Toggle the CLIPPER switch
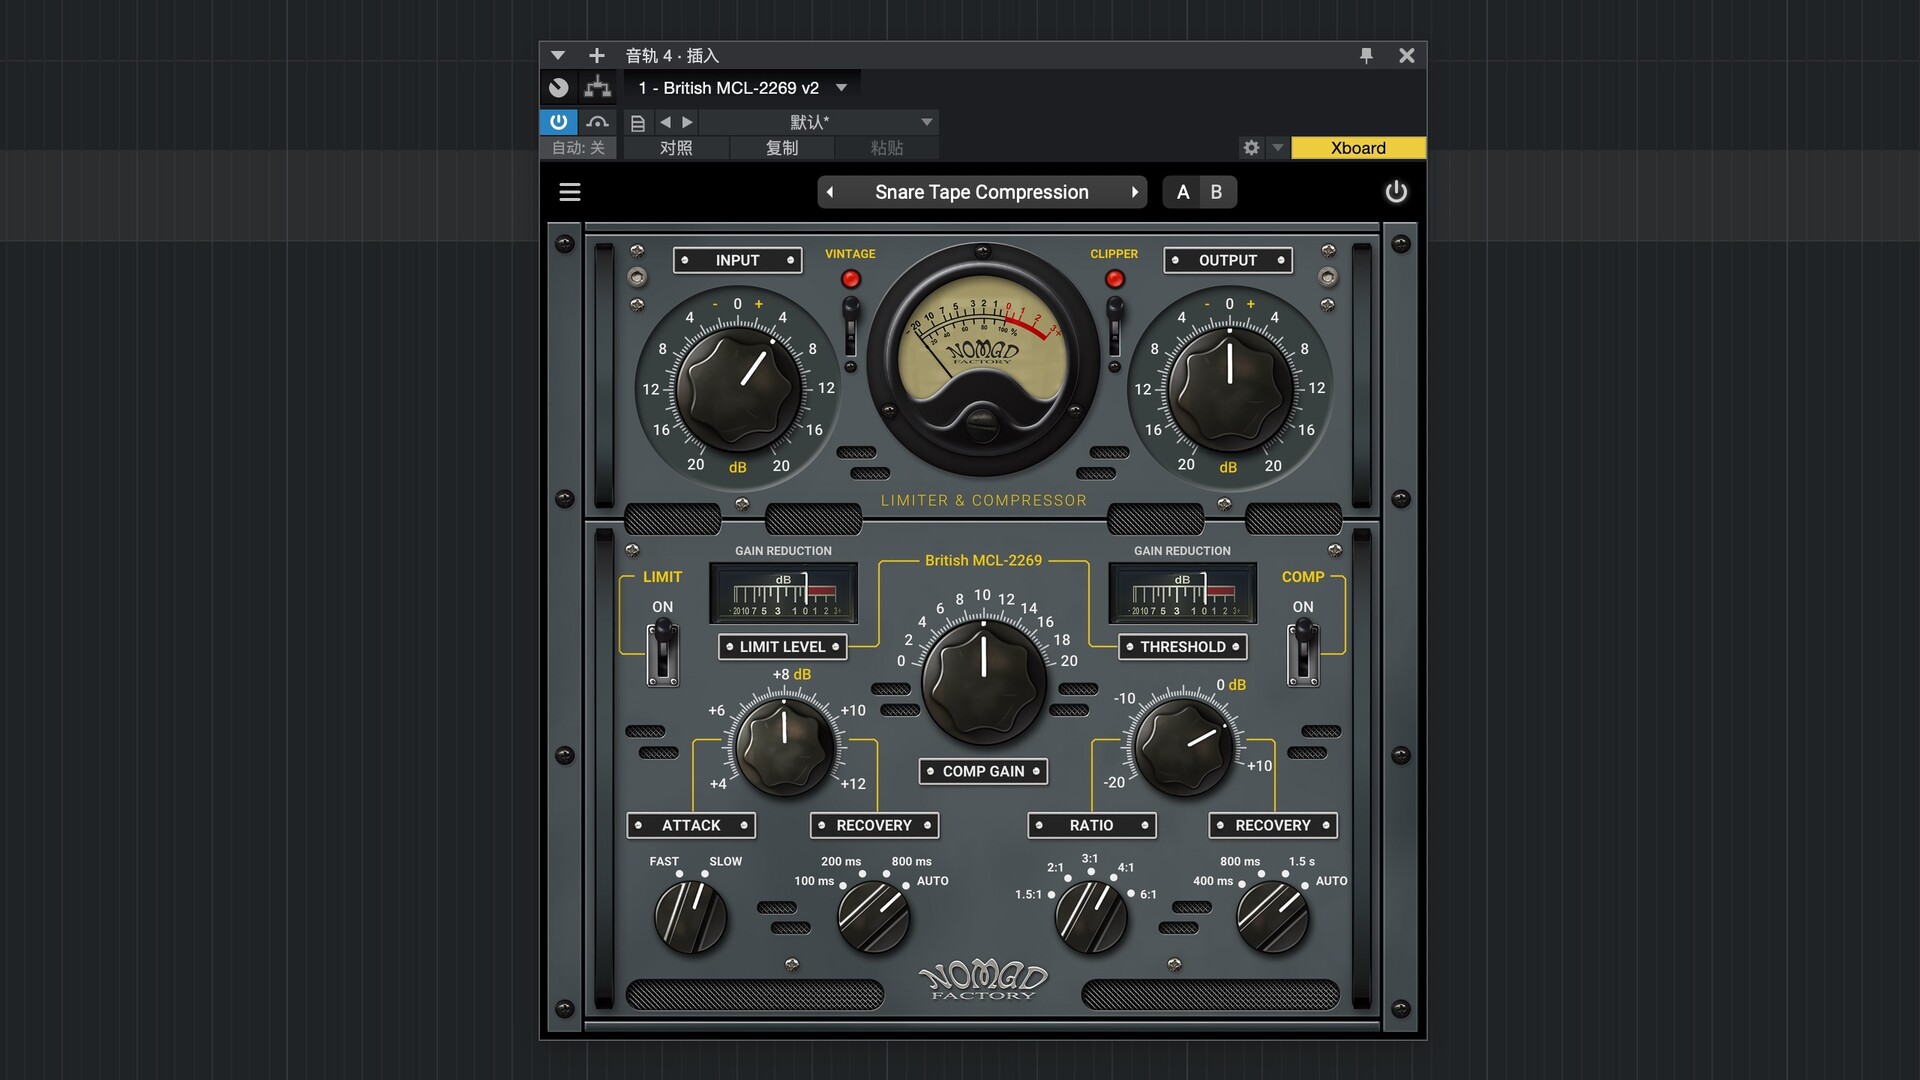The height and width of the screenshot is (1080, 1920). tap(1115, 326)
